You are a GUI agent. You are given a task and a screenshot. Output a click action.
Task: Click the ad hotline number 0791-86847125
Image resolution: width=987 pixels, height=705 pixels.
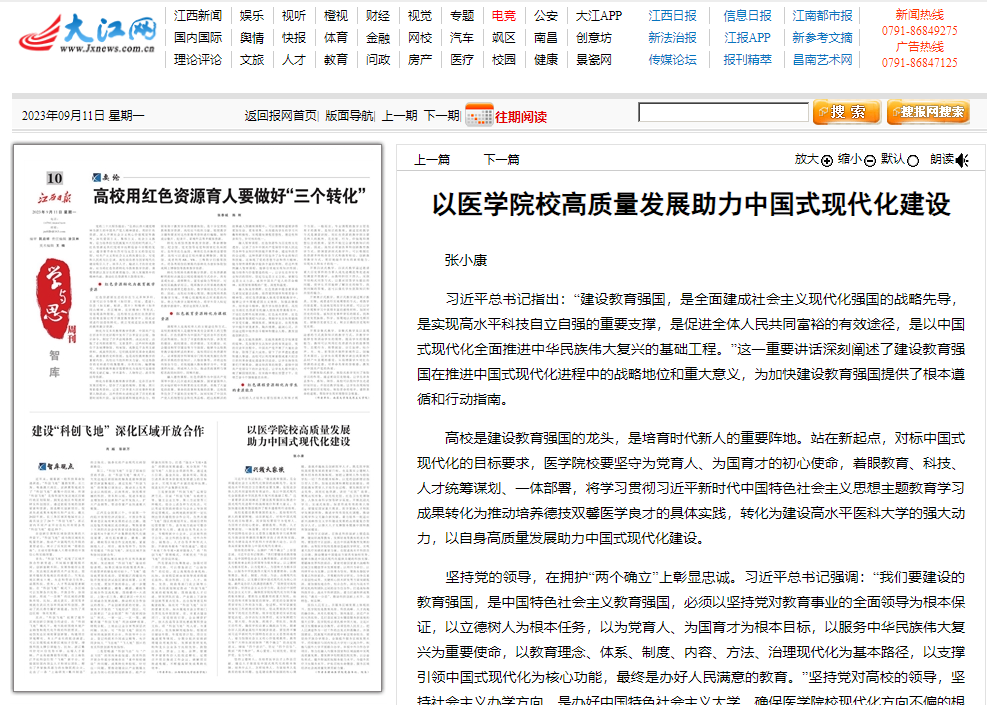[x=920, y=63]
